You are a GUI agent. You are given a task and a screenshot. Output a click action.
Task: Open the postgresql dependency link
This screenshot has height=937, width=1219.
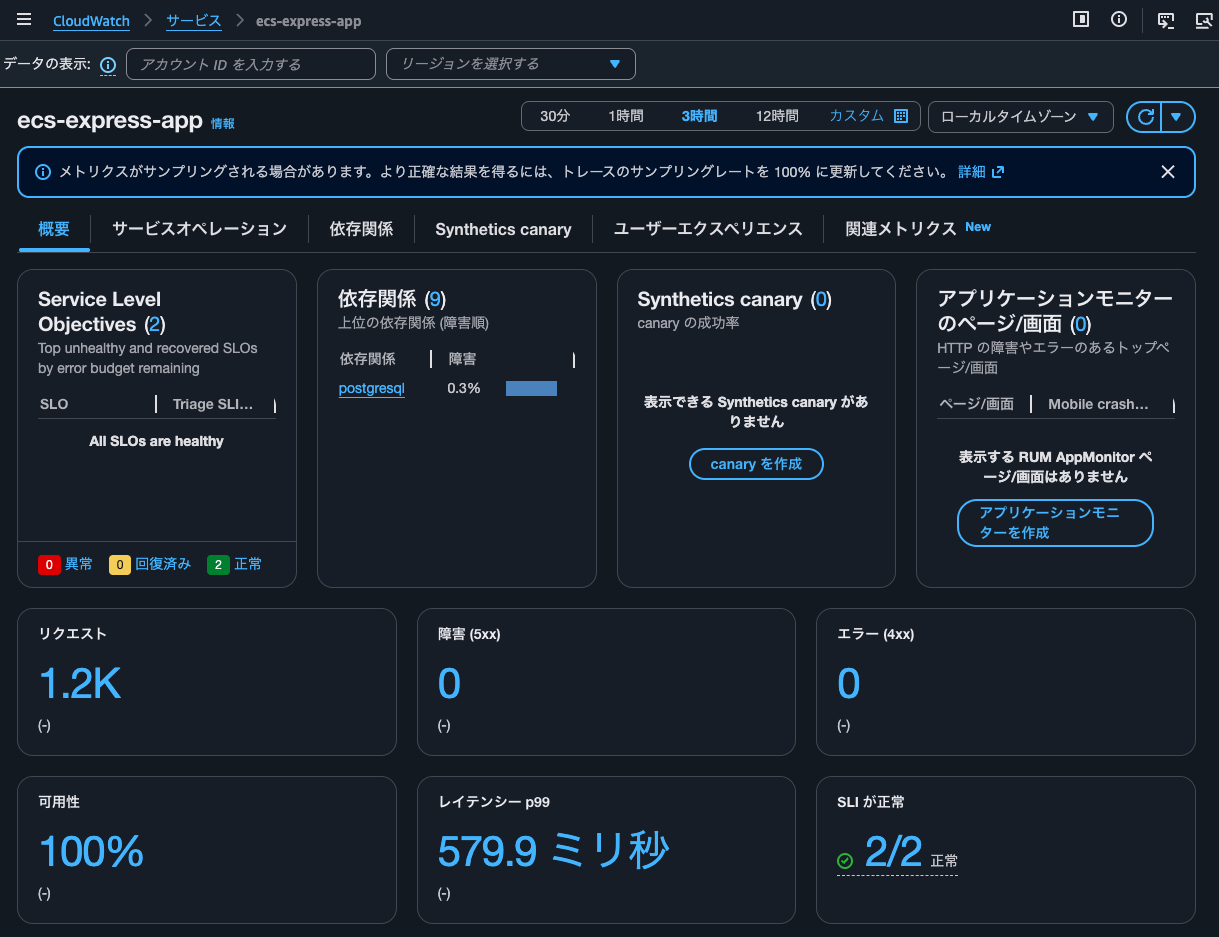(371, 389)
